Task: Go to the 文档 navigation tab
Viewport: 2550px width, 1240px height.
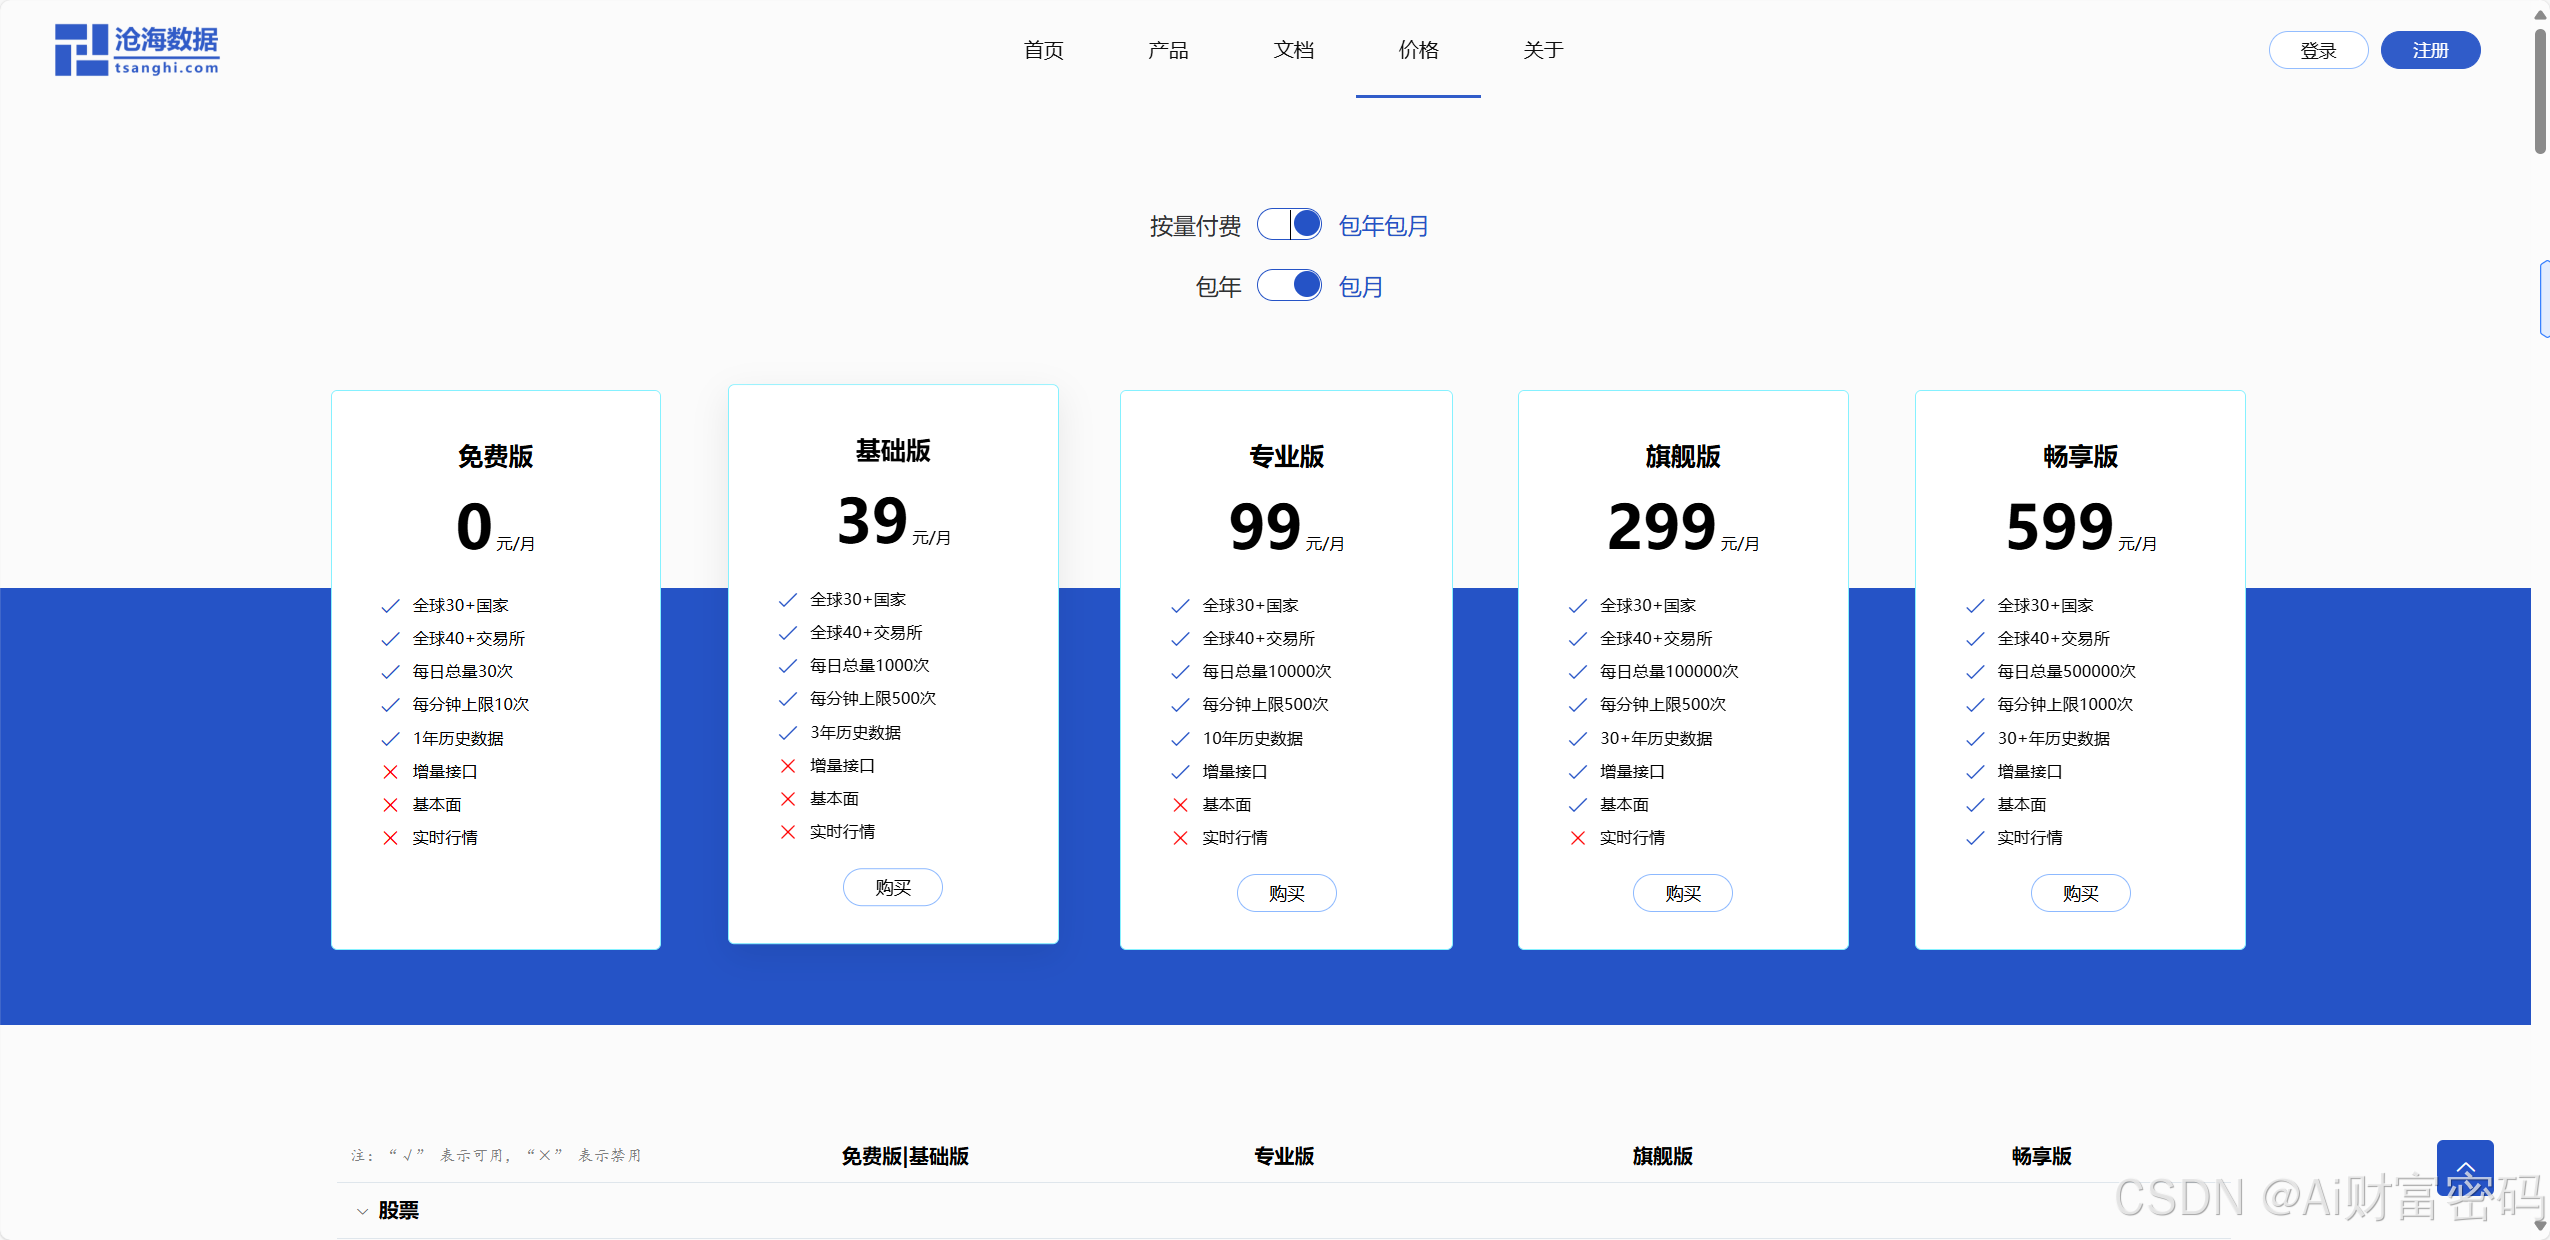Action: click(x=1293, y=50)
